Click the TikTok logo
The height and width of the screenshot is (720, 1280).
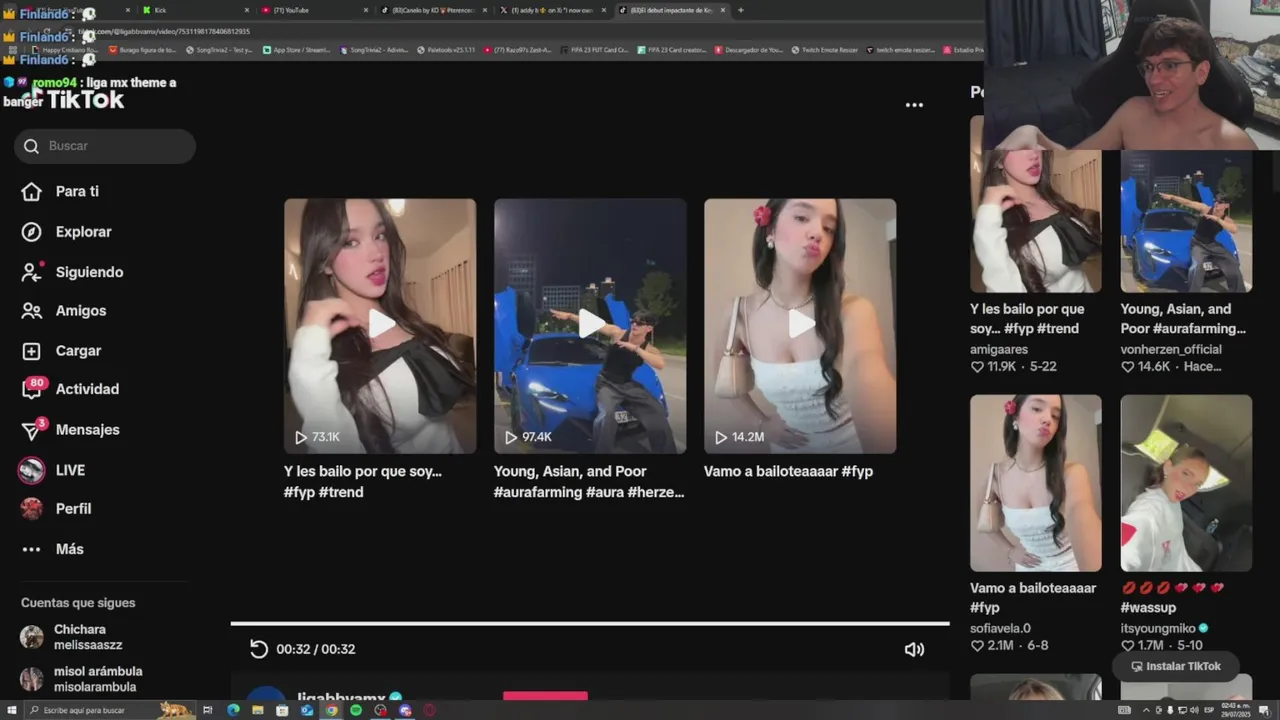75,100
